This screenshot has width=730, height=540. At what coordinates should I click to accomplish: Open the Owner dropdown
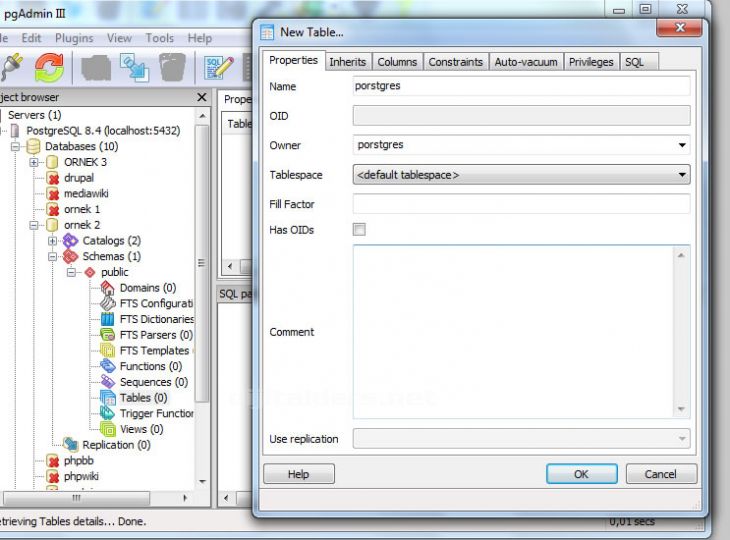pyautogui.click(x=682, y=145)
